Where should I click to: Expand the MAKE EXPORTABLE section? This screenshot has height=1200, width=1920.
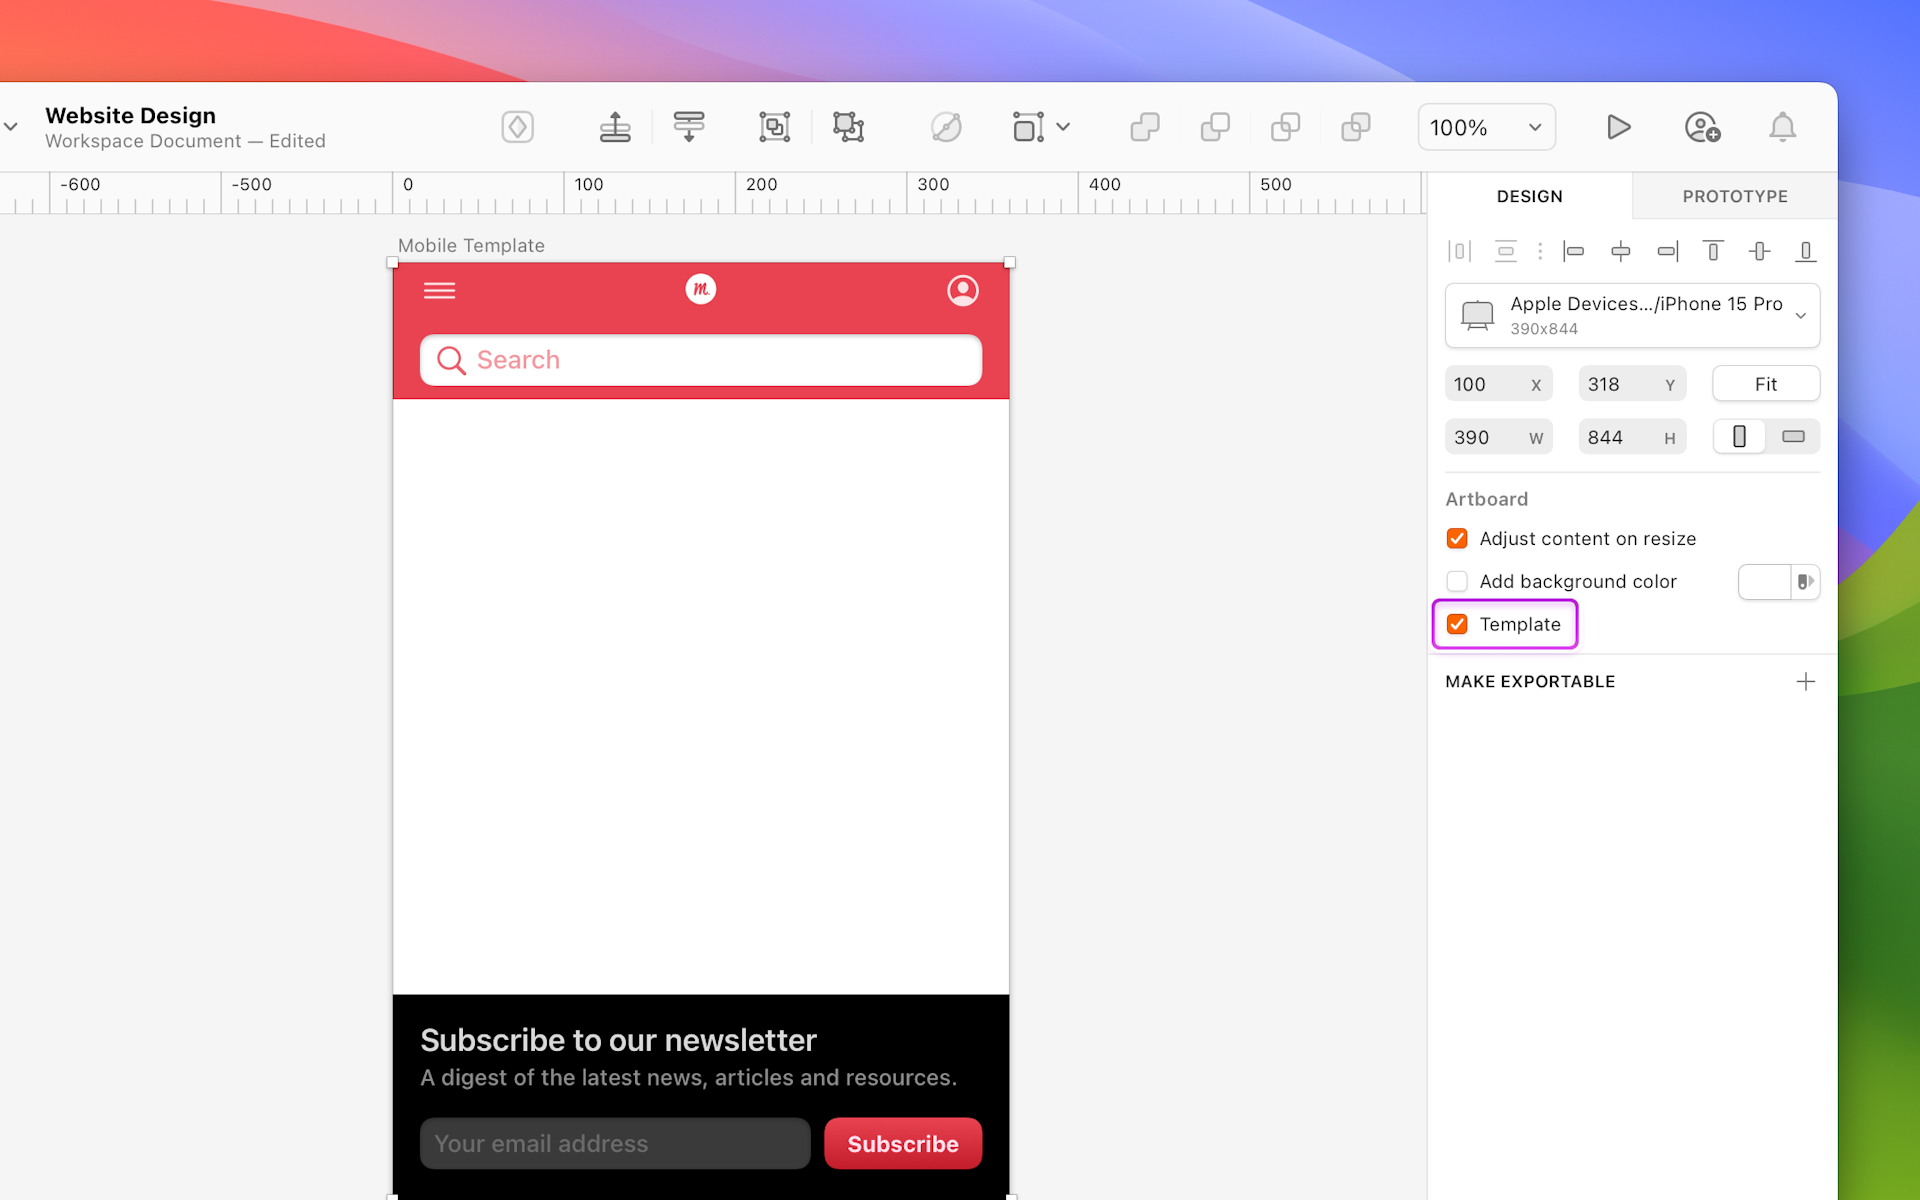point(1807,680)
